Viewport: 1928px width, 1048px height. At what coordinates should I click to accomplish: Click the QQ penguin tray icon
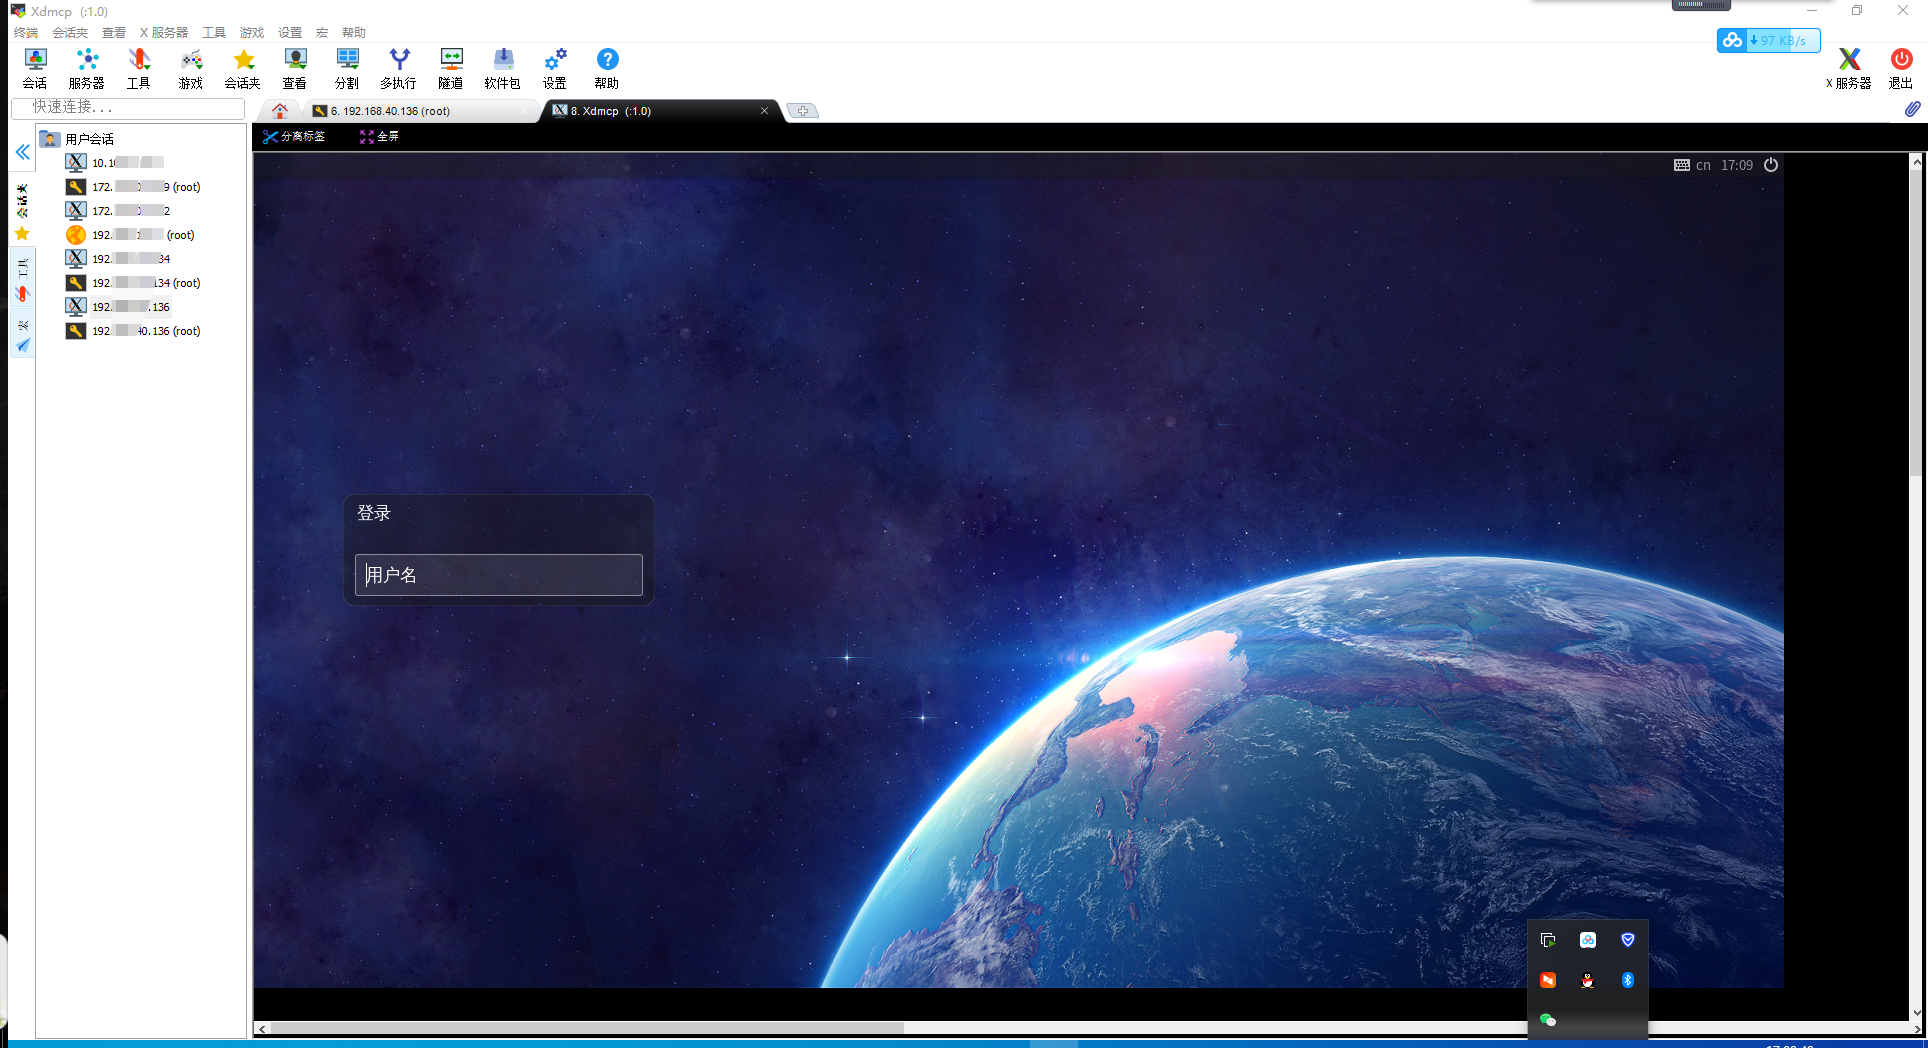(x=1588, y=980)
